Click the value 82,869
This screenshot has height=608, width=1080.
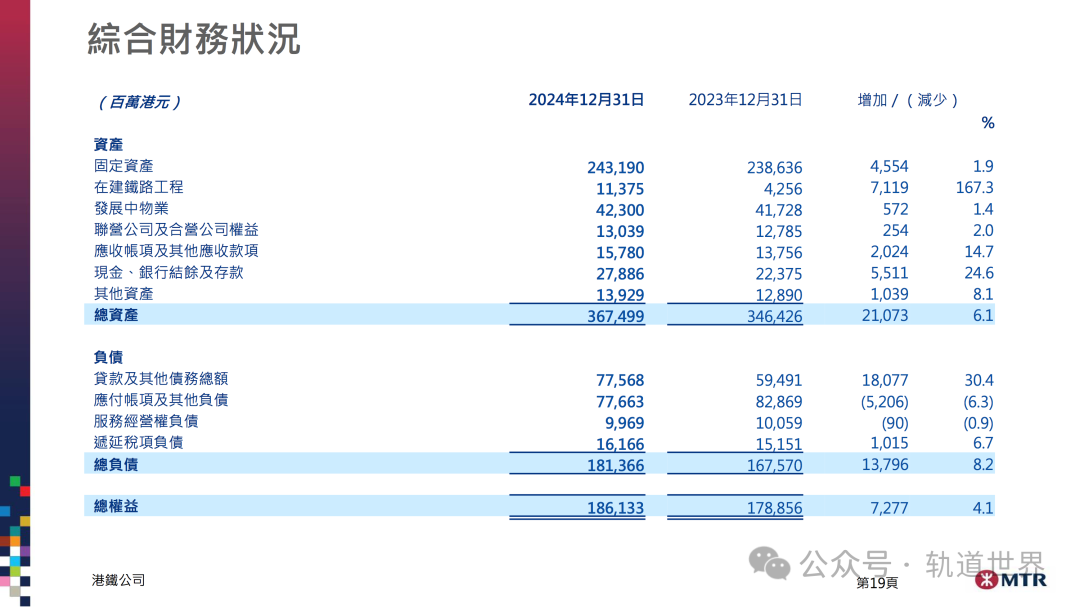pos(778,401)
